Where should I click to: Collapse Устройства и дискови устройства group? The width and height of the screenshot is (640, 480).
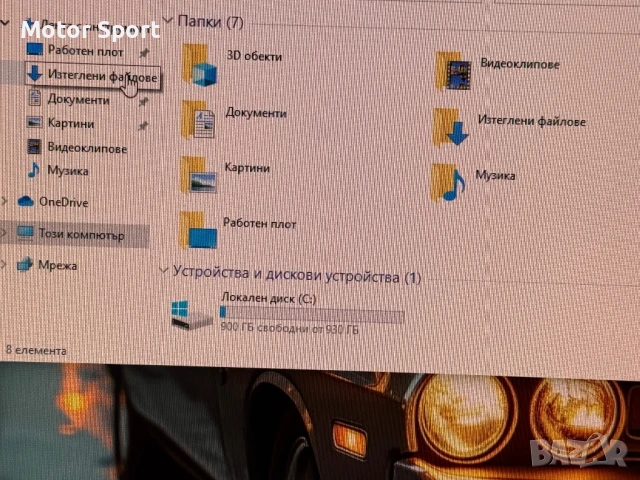(x=164, y=270)
